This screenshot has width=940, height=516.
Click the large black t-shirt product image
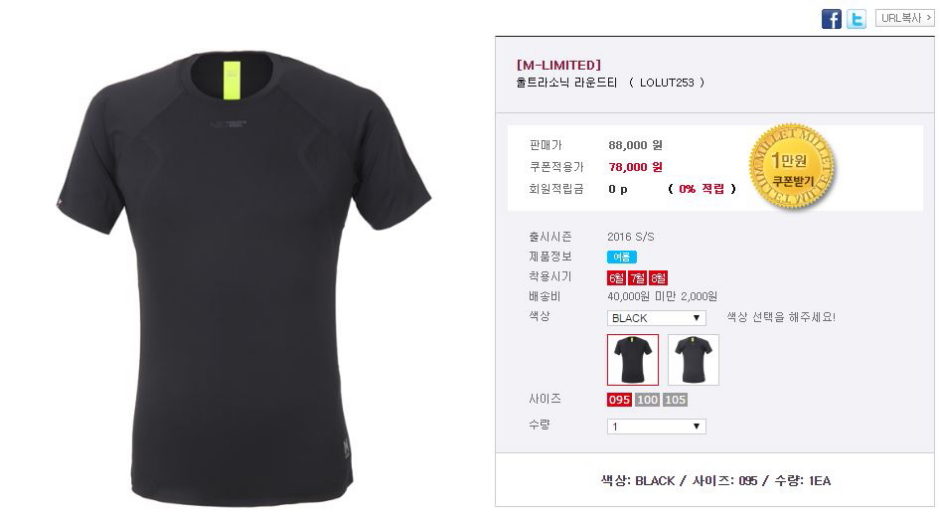[245, 279]
